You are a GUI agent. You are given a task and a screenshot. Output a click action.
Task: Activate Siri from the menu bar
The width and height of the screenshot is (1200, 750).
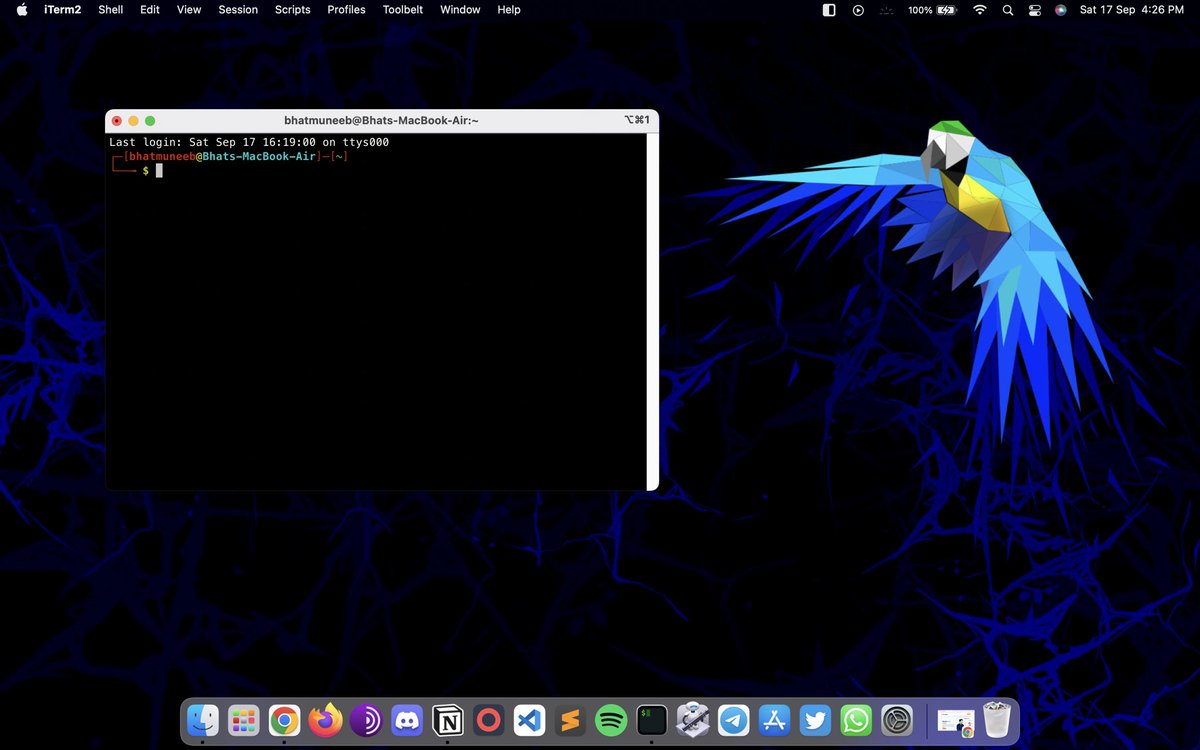click(x=1061, y=10)
